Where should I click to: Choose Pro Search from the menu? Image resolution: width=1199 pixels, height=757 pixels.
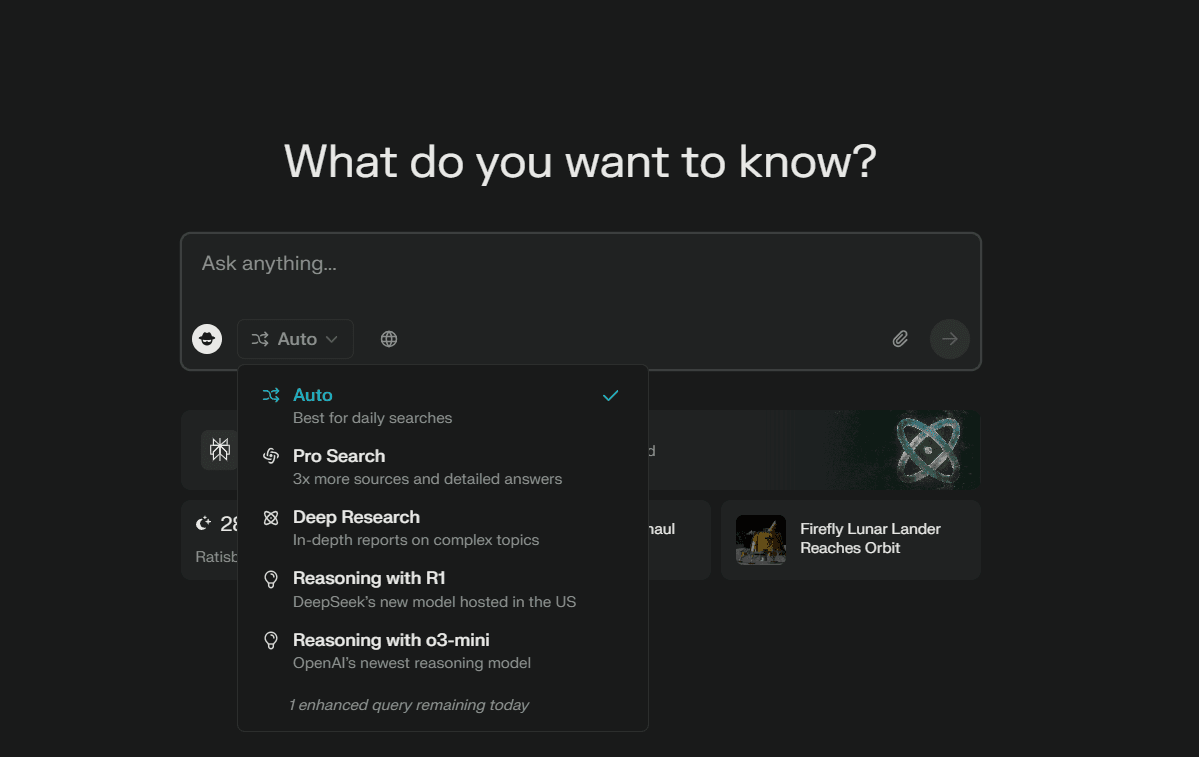tap(443, 466)
